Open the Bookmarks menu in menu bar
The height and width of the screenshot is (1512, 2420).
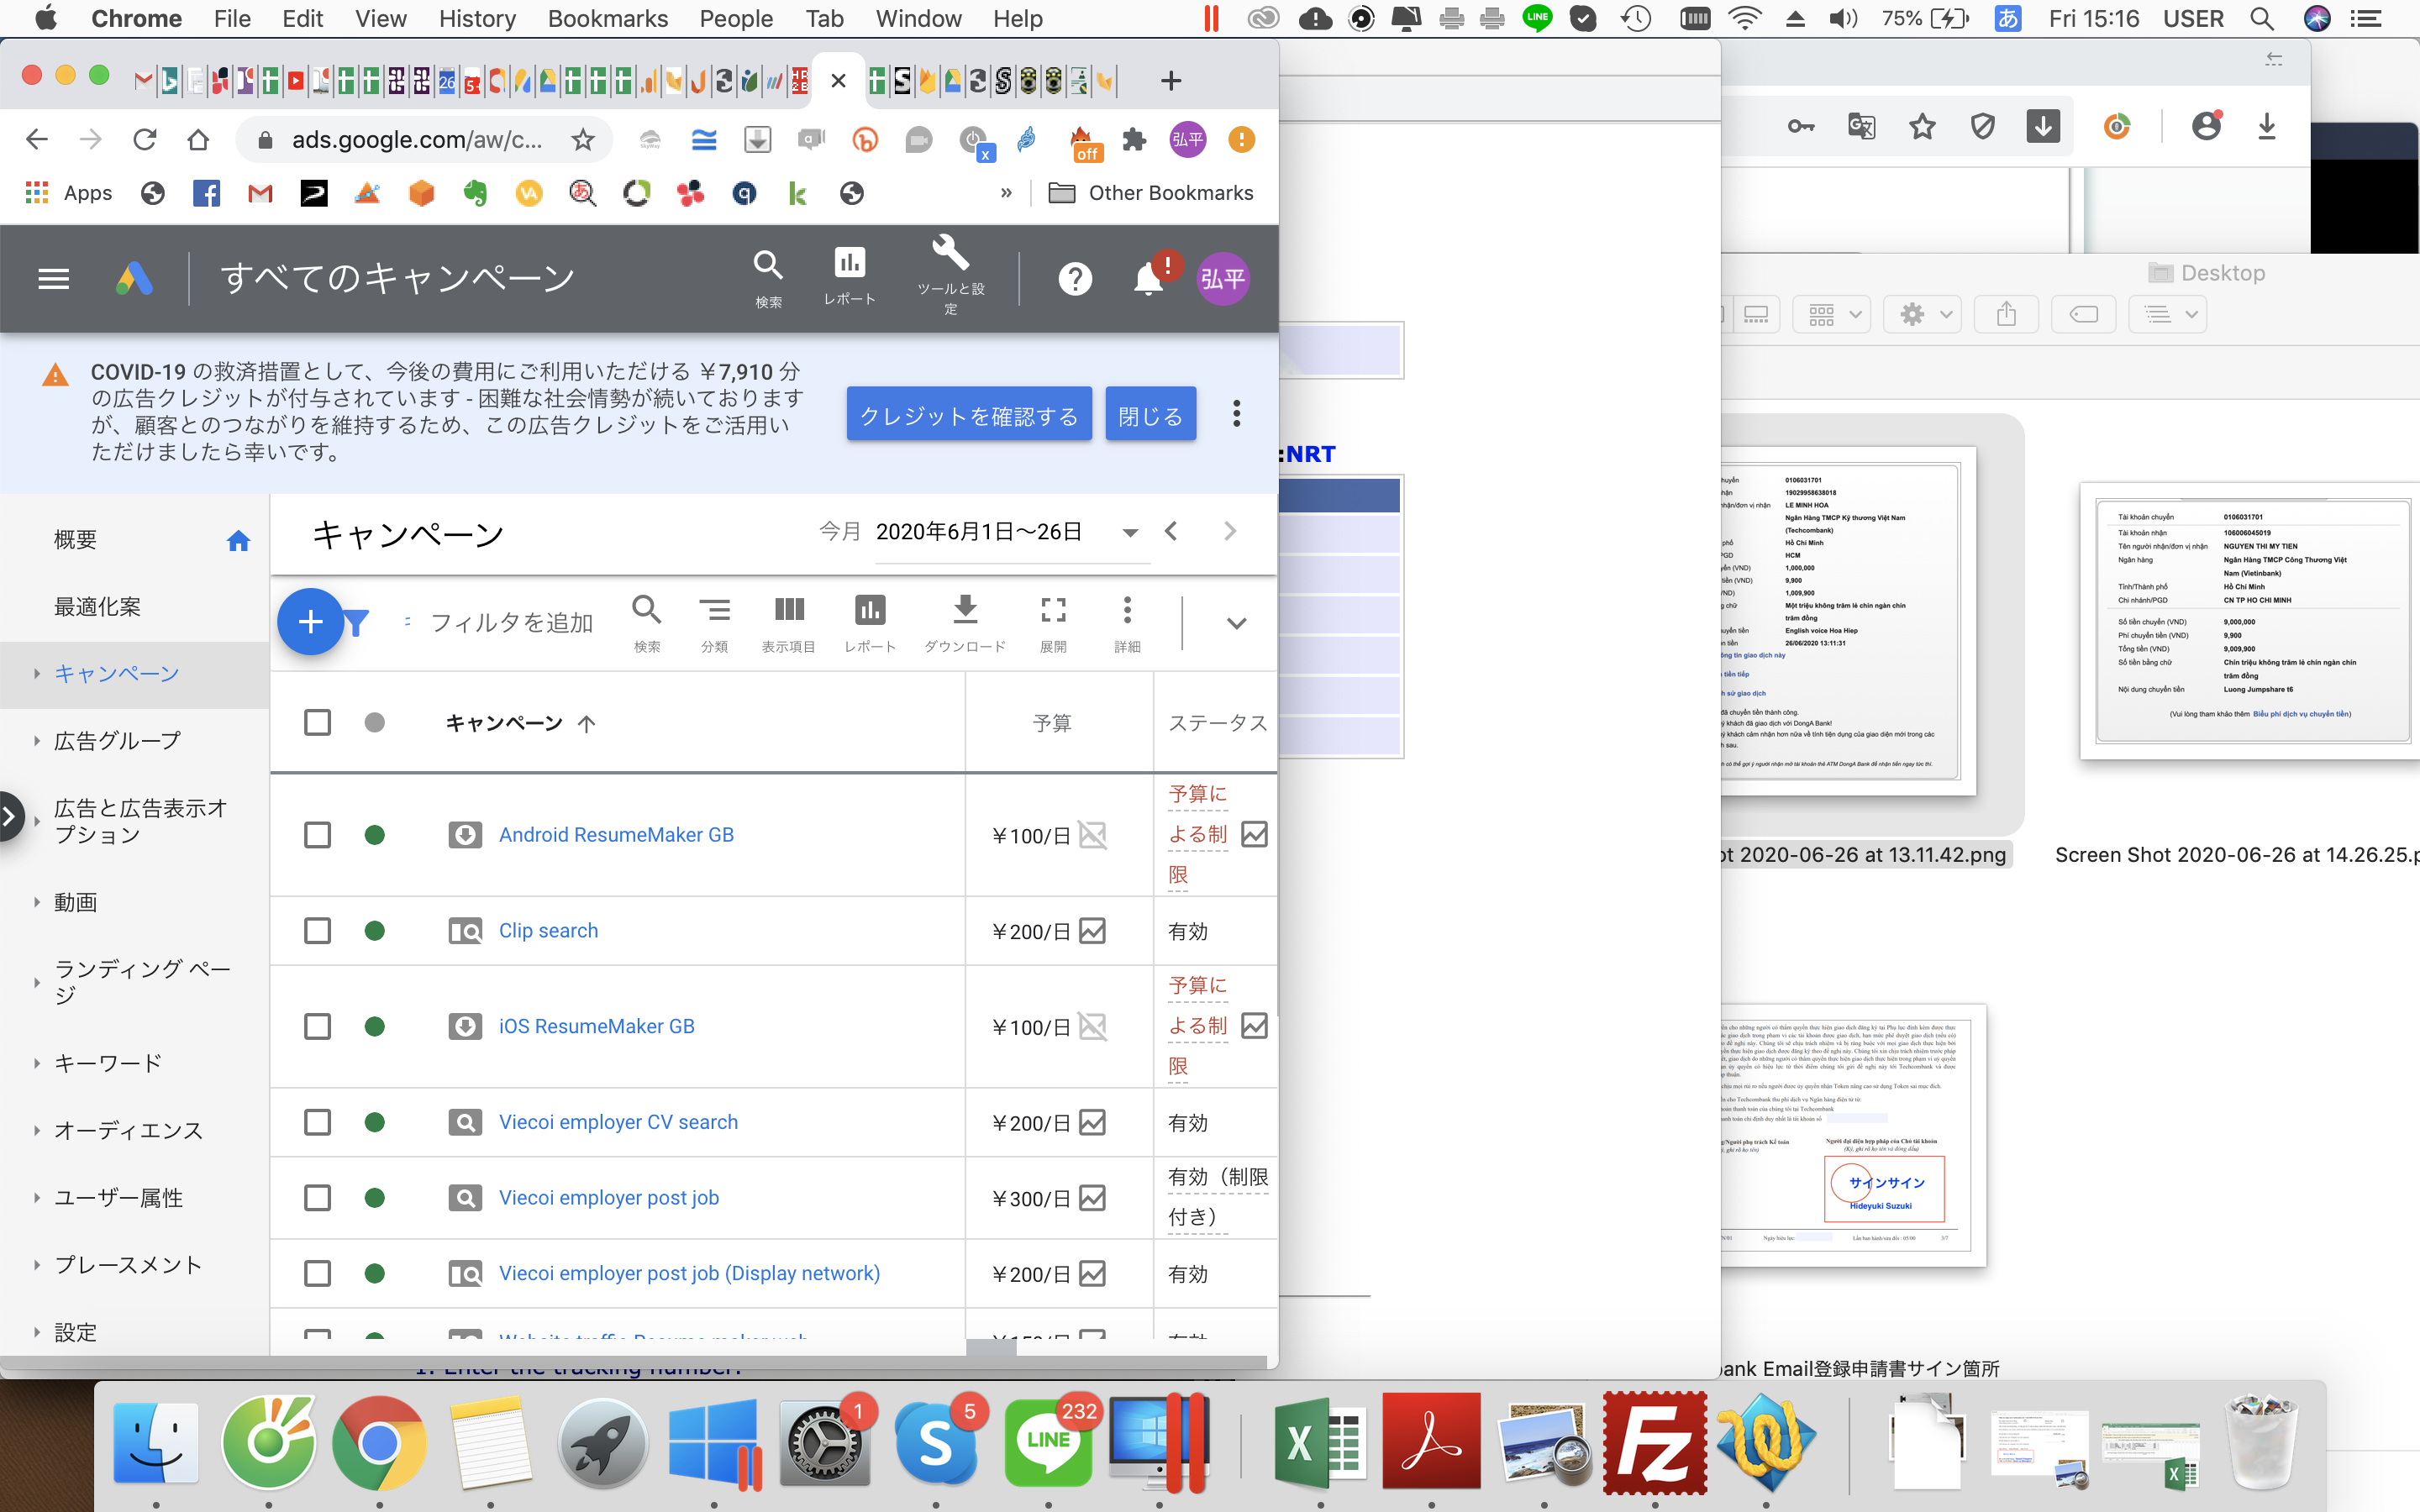pyautogui.click(x=607, y=19)
